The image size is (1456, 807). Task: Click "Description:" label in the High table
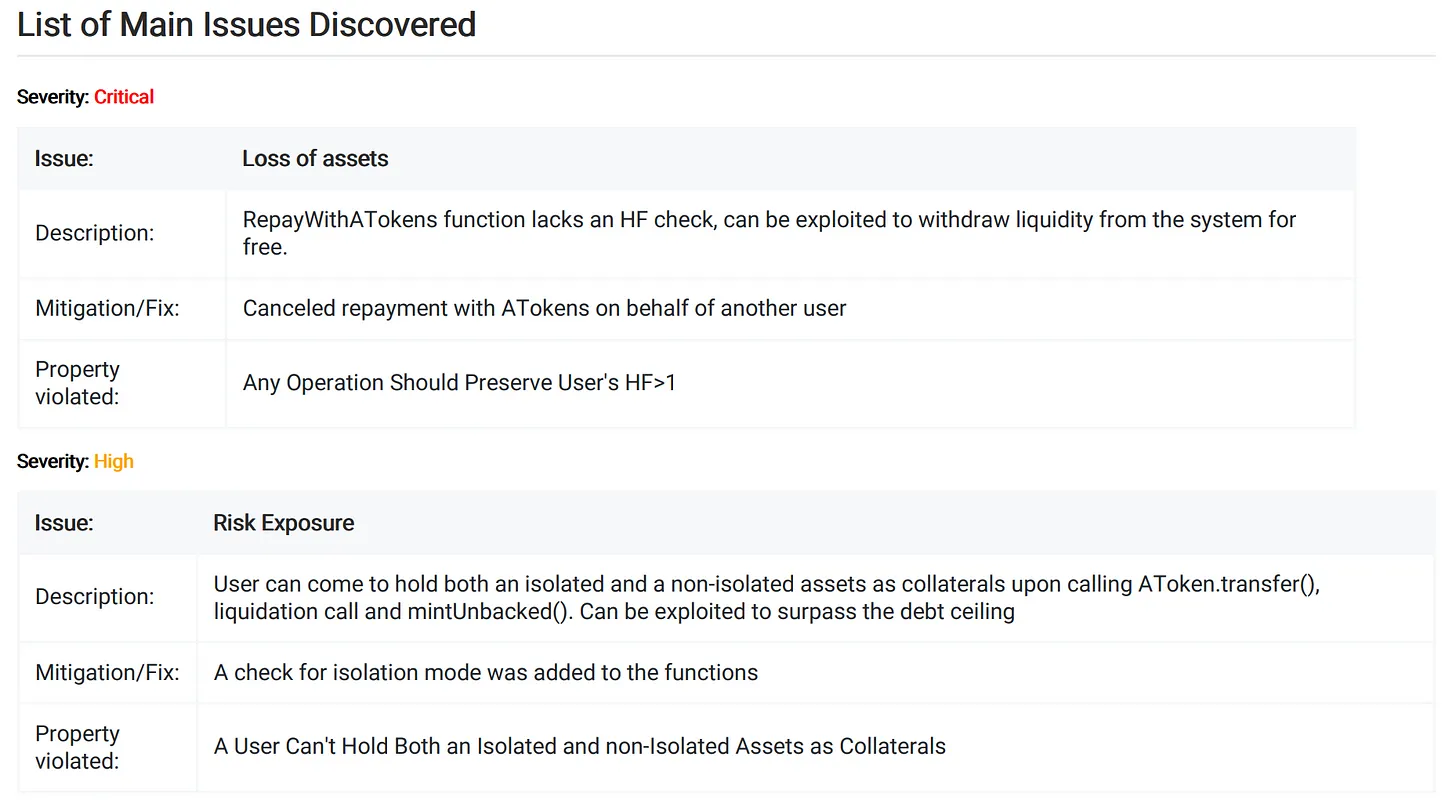94,597
